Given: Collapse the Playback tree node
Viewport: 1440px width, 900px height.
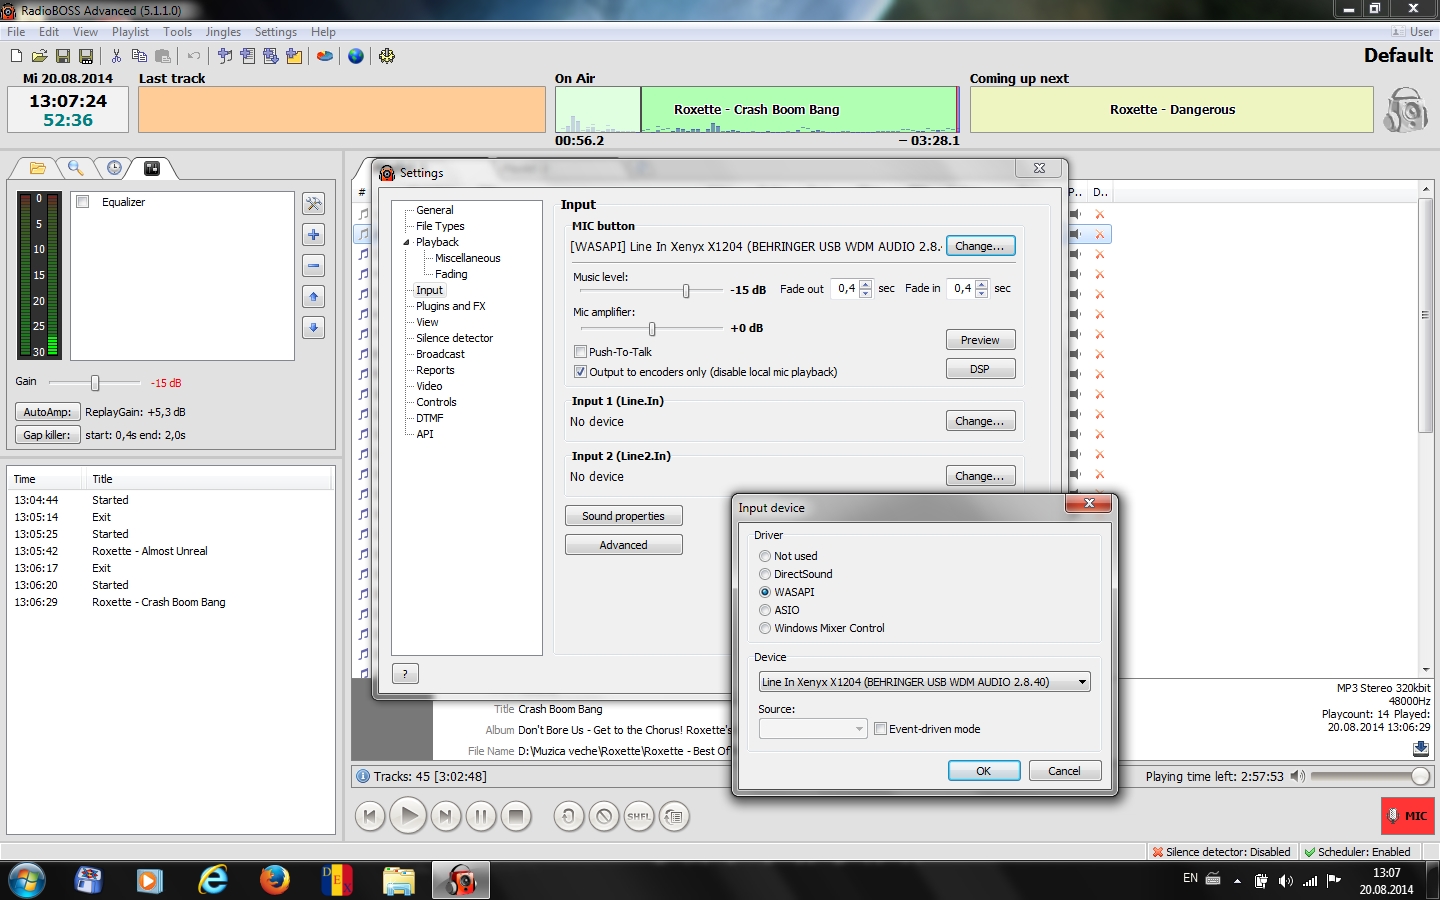Looking at the screenshot, I should click(x=407, y=242).
